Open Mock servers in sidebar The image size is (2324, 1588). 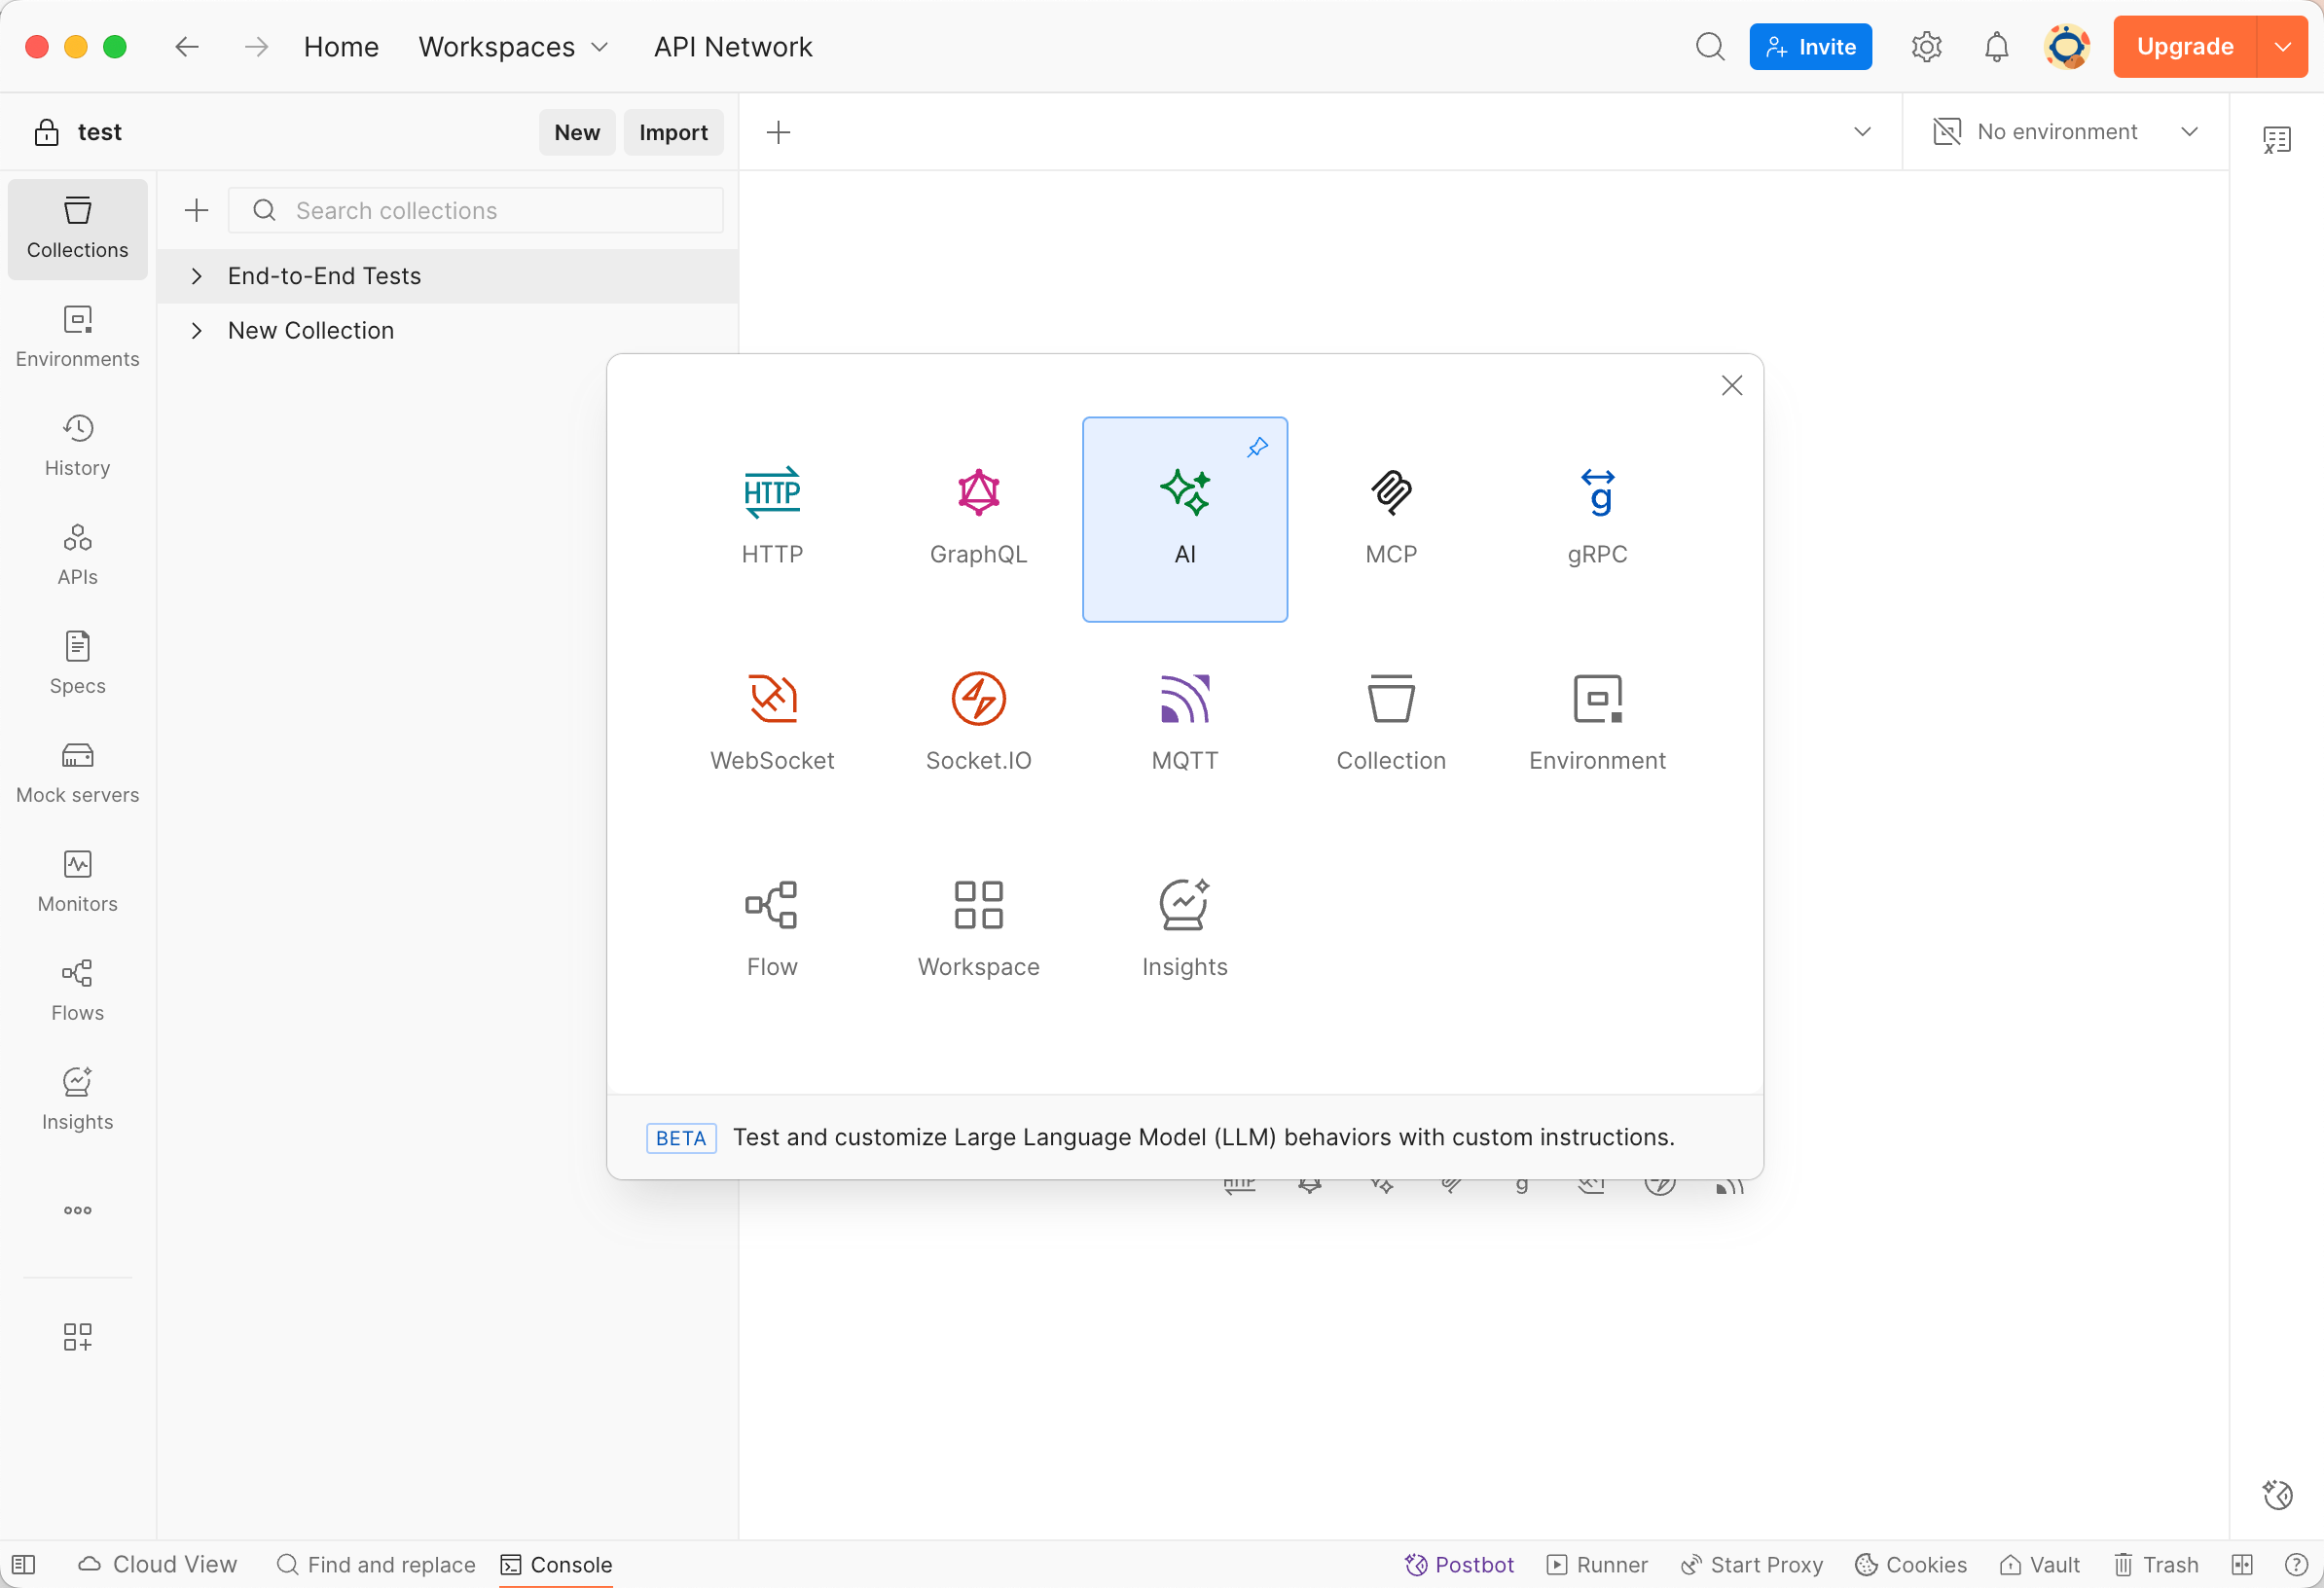pos(77,773)
